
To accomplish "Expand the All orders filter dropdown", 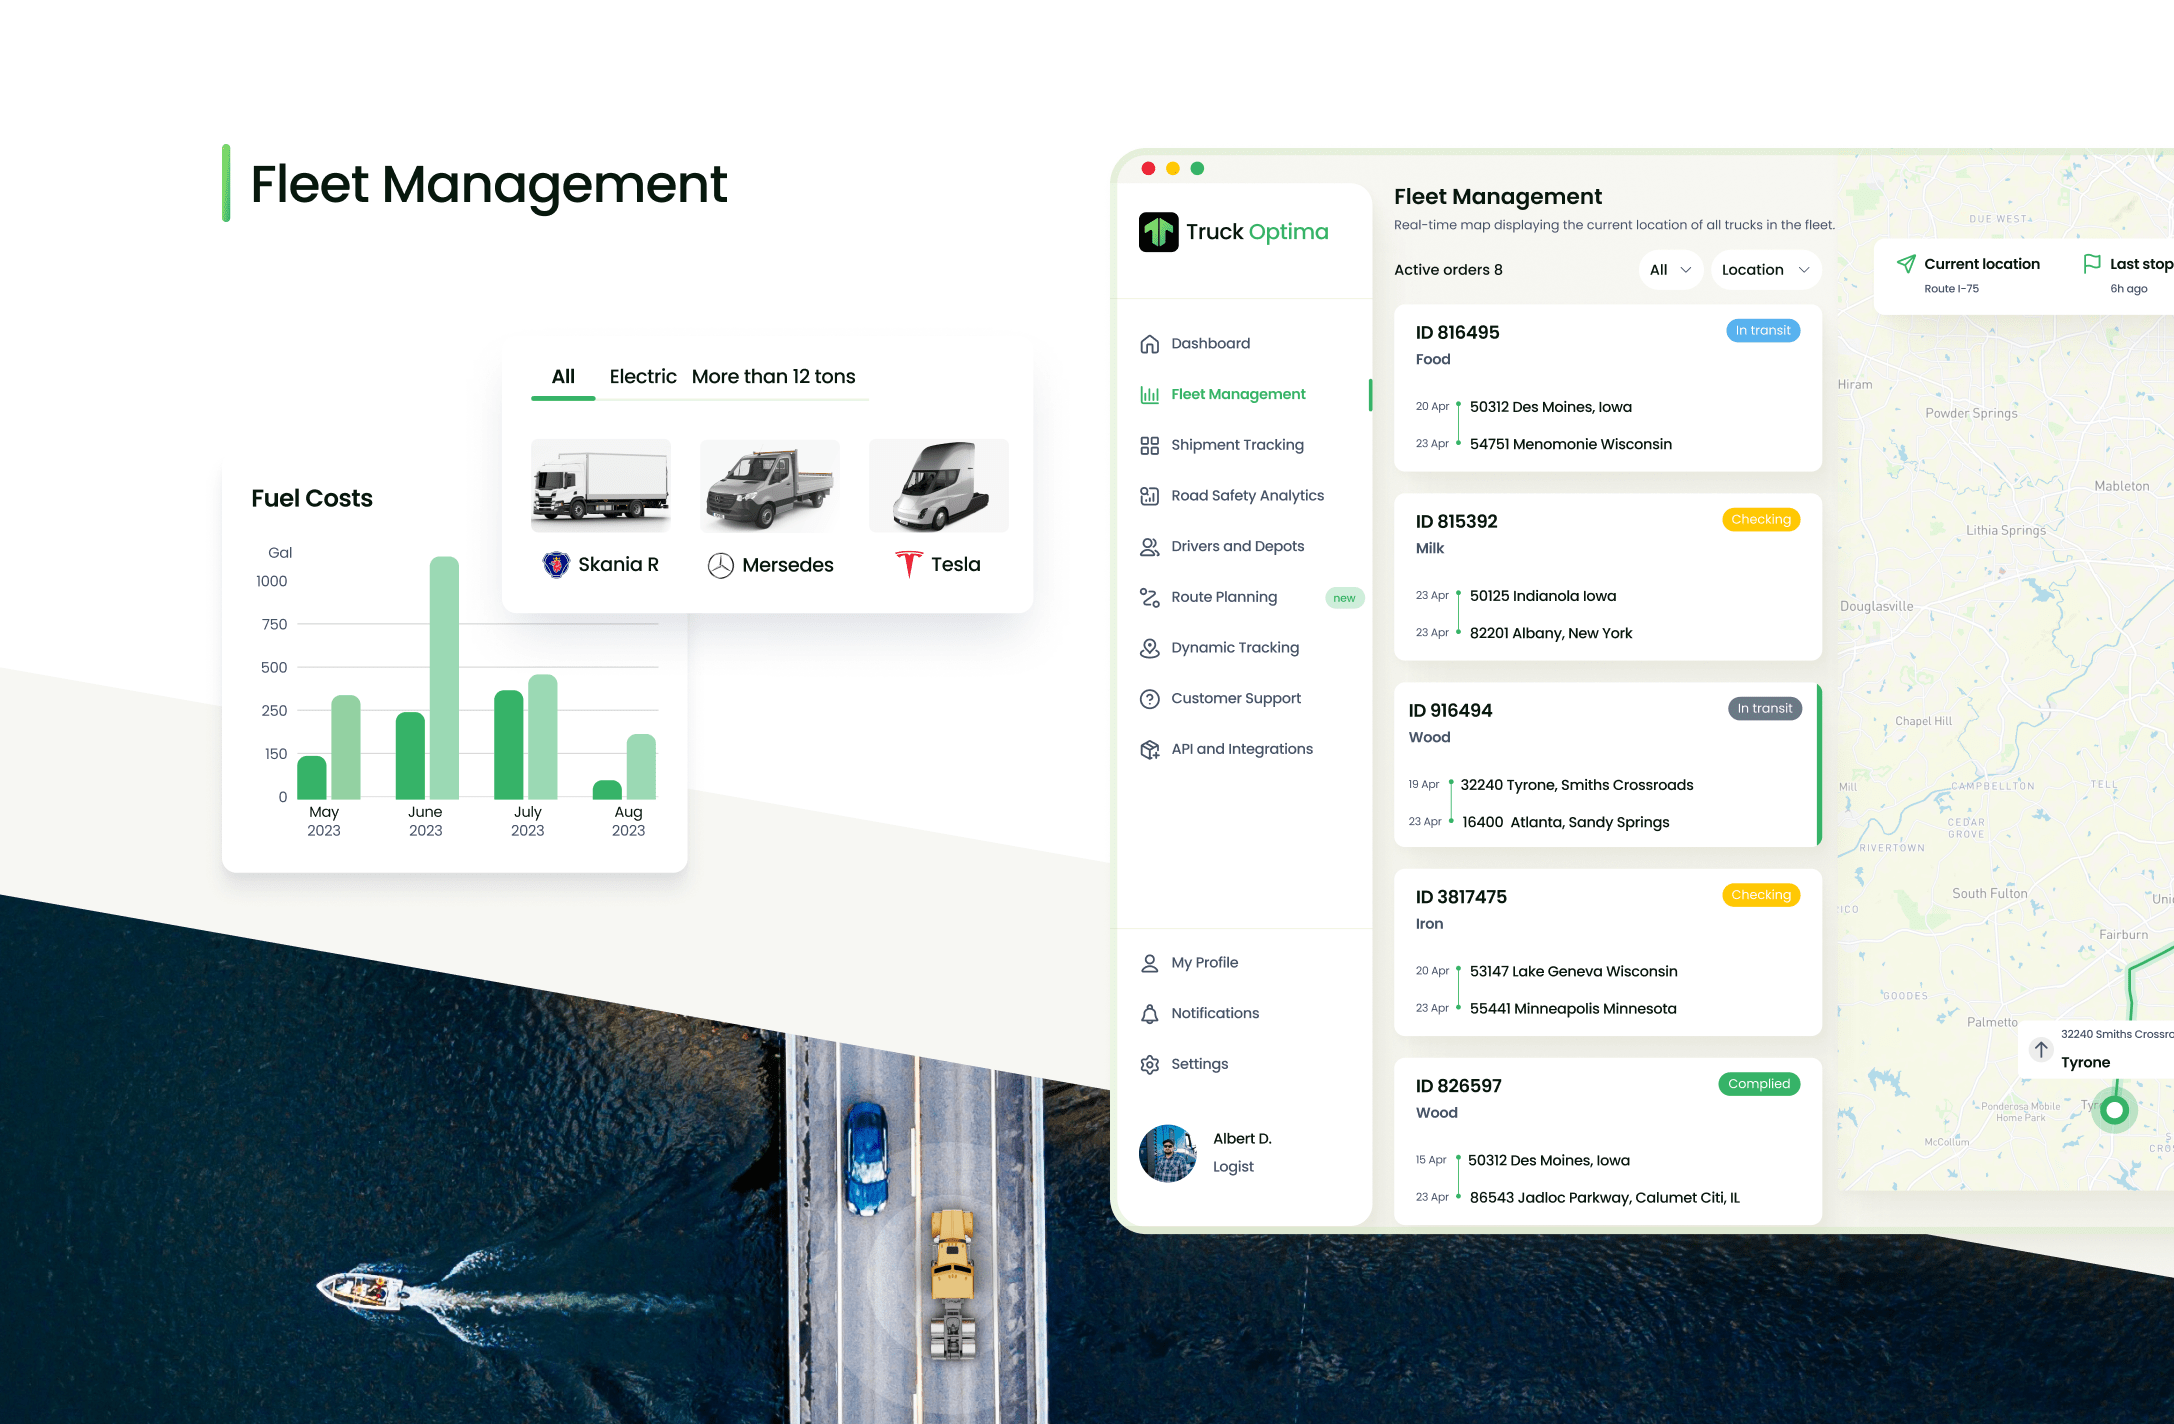I will [1670, 270].
